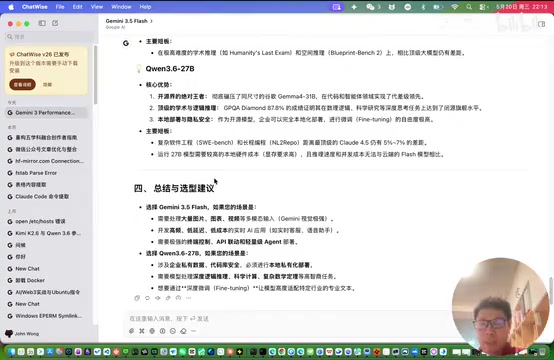Click the WeChat menu bar icon
The width and height of the screenshot is (554, 360).
[x=370, y=7]
